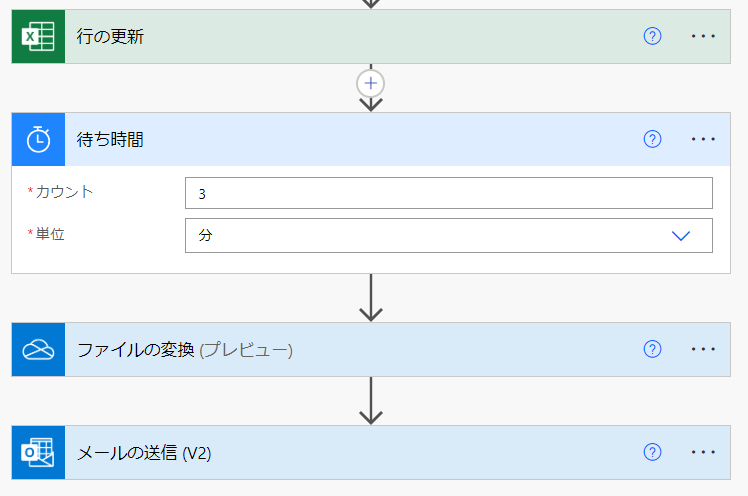
Task: Open help for the ファイルの変換 action
Action: click(x=653, y=349)
